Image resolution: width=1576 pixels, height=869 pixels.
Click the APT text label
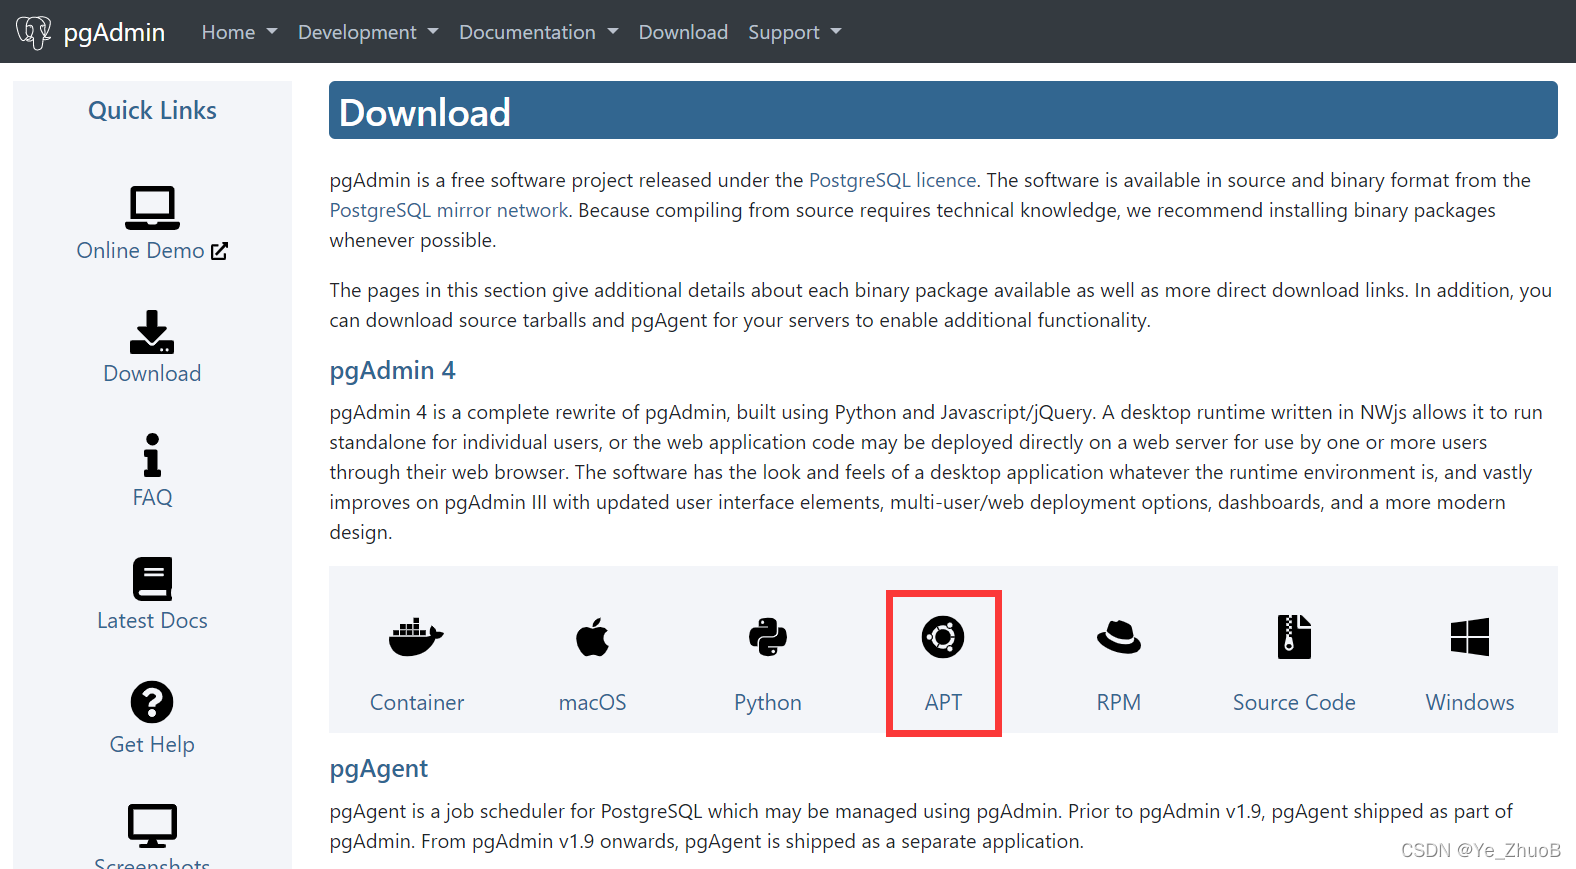tap(943, 703)
